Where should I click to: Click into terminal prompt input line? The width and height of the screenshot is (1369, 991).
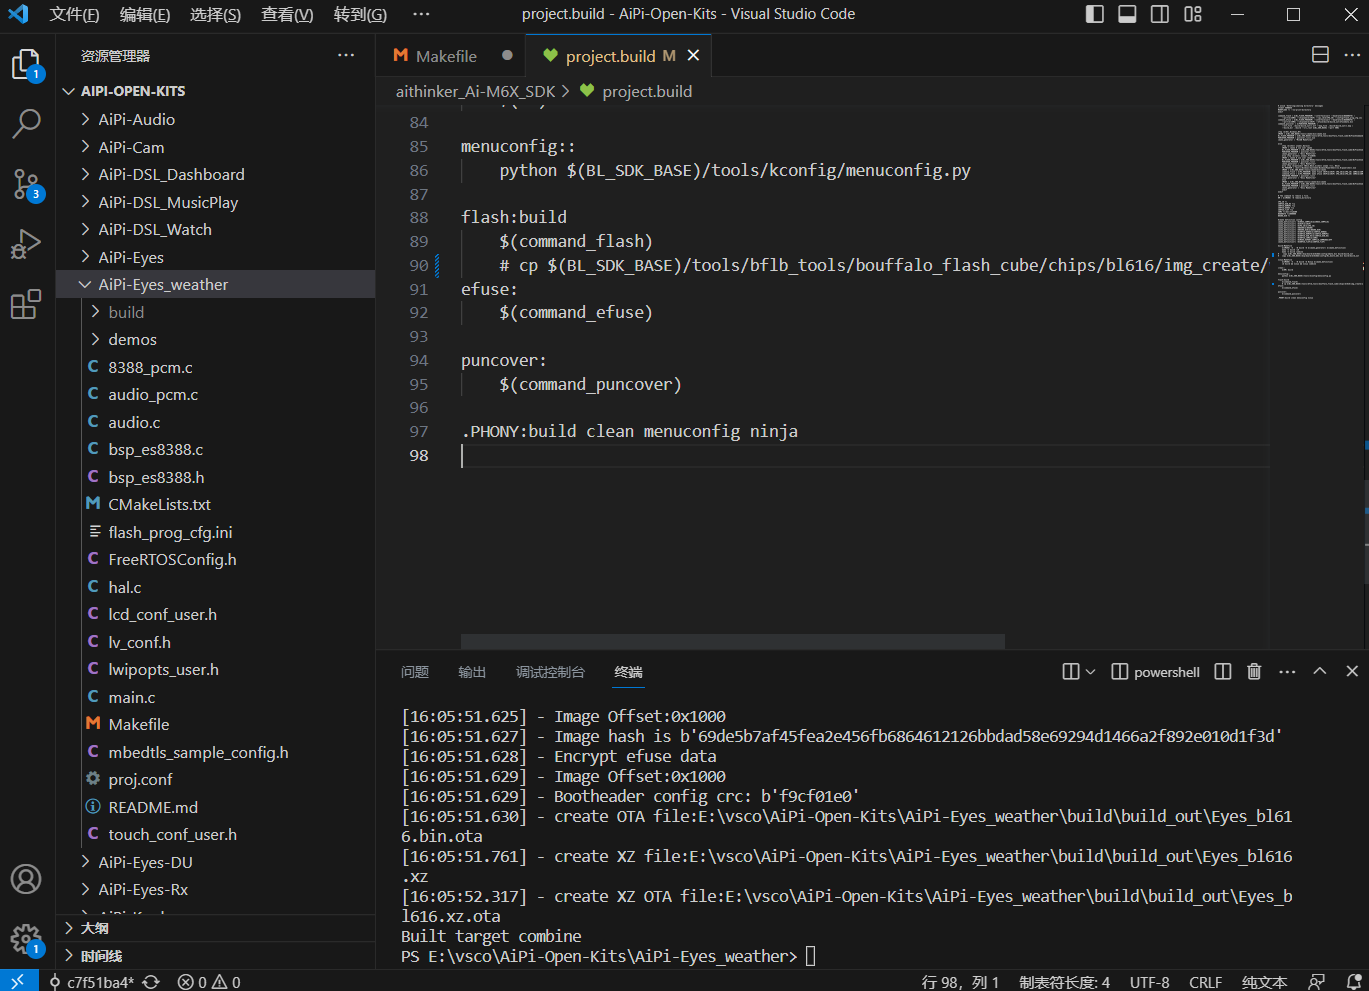pyautogui.click(x=811, y=956)
